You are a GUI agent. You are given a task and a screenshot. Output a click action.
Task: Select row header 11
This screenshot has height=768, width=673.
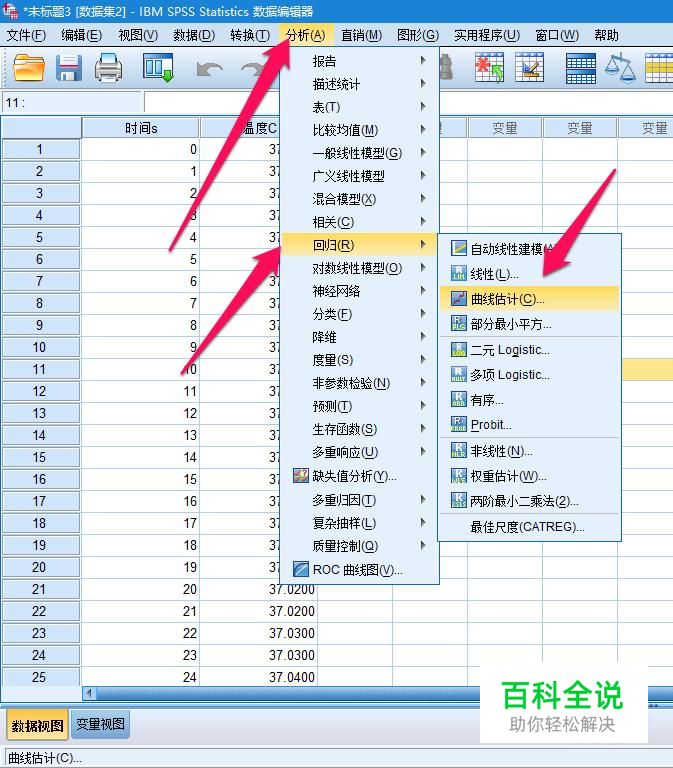[41, 369]
